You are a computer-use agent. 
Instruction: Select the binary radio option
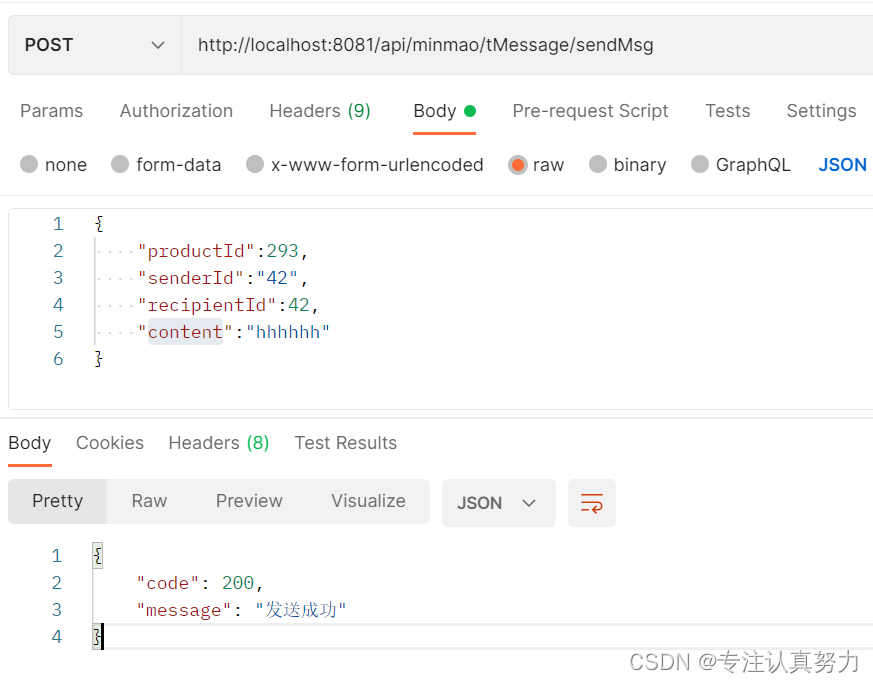[x=598, y=164]
